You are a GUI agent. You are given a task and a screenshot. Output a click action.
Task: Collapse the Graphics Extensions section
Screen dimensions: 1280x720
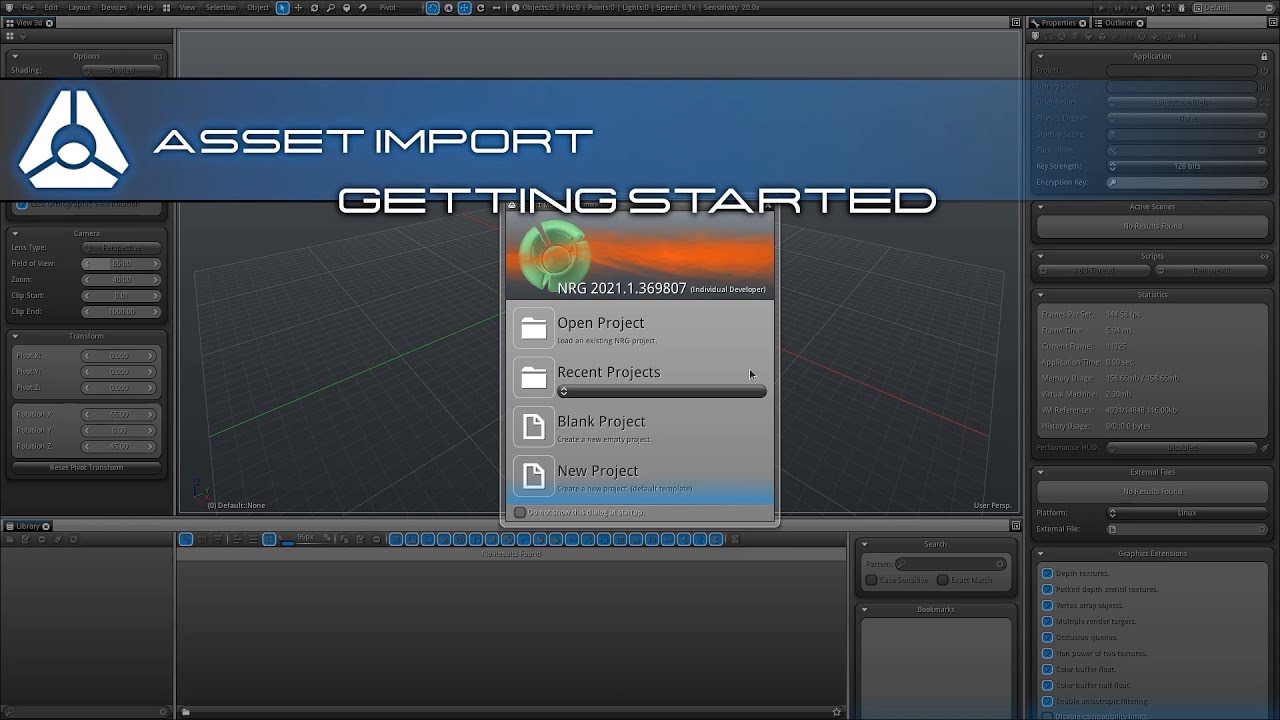click(x=1040, y=554)
